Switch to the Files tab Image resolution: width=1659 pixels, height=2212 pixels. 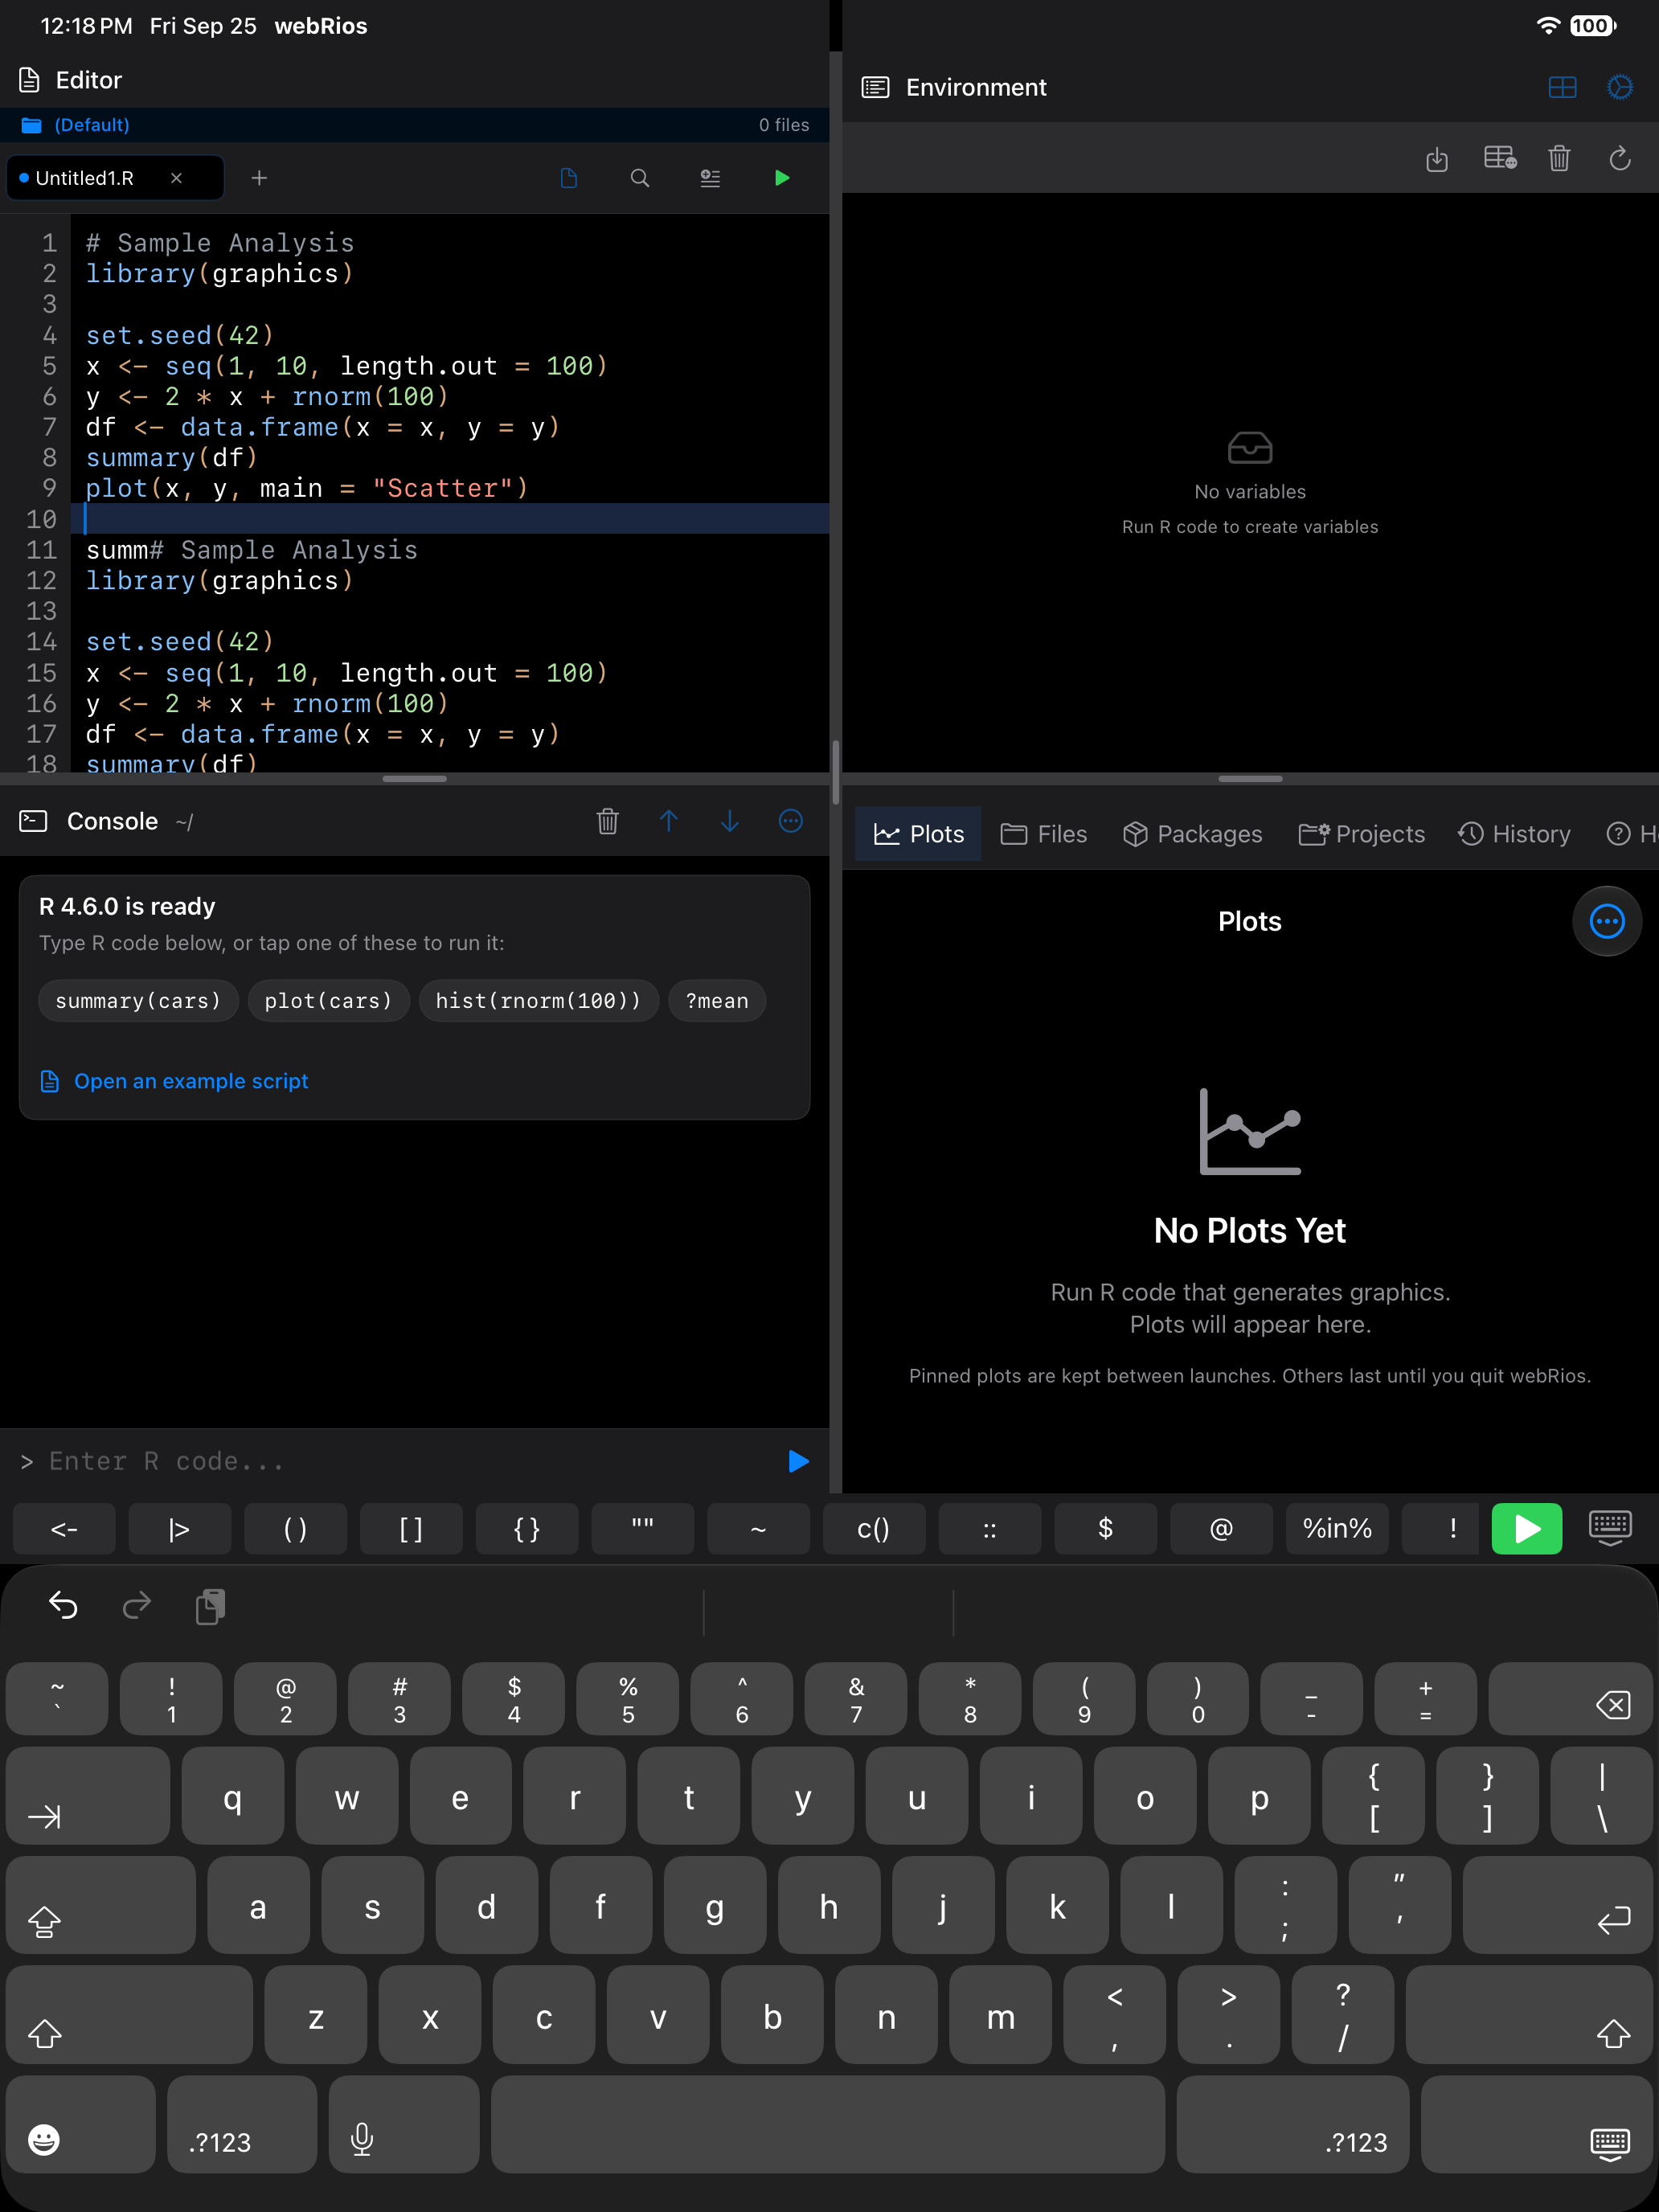pos(1044,834)
